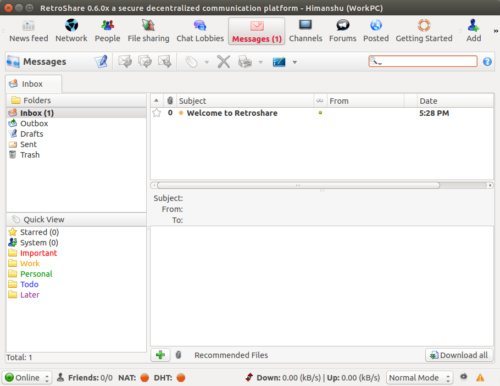Sort by attachment column header
Screen dimensions: 500x386
click(x=170, y=101)
